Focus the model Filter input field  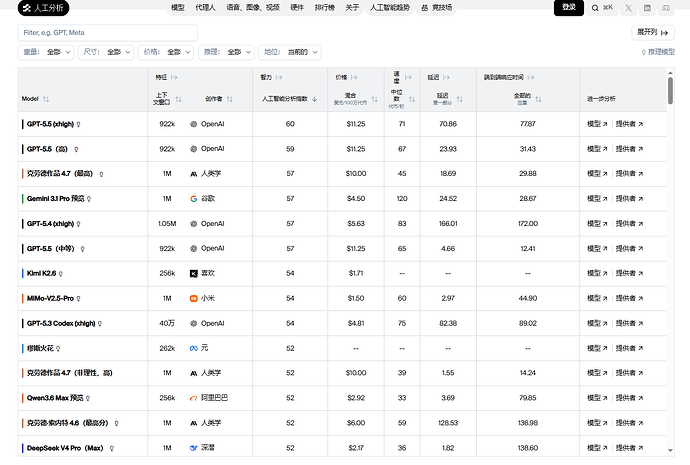(x=107, y=33)
